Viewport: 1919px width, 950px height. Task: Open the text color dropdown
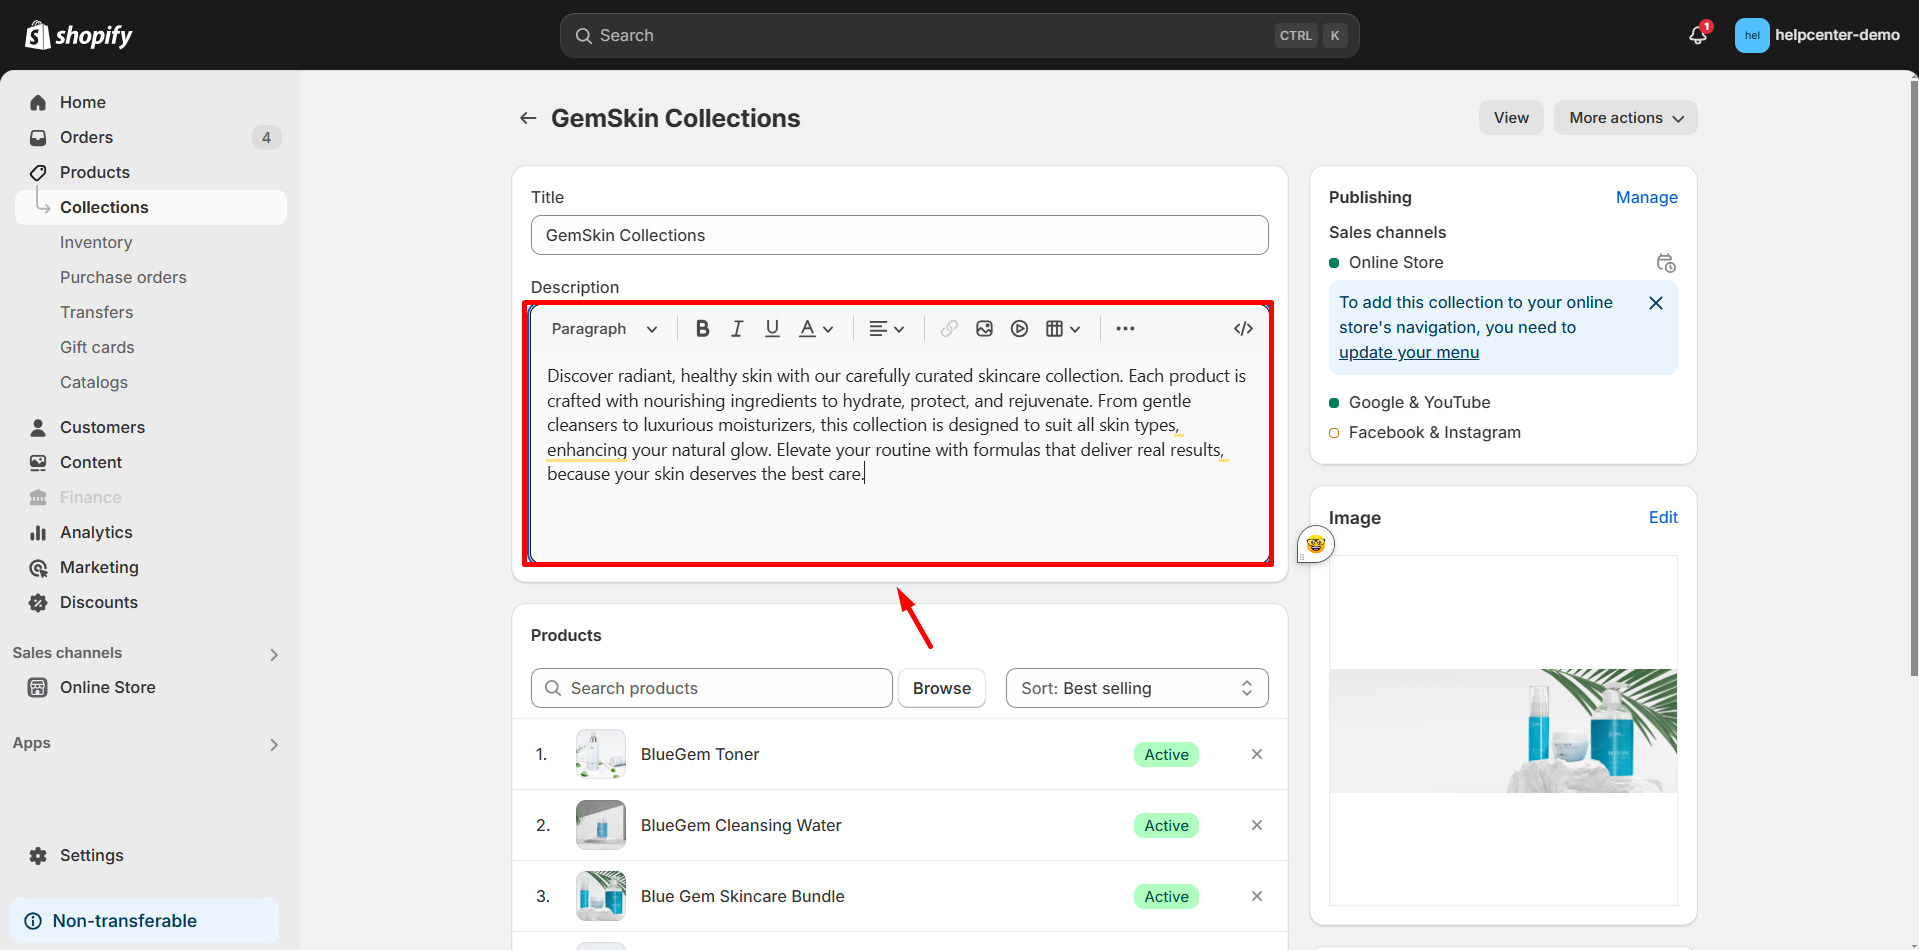[816, 329]
